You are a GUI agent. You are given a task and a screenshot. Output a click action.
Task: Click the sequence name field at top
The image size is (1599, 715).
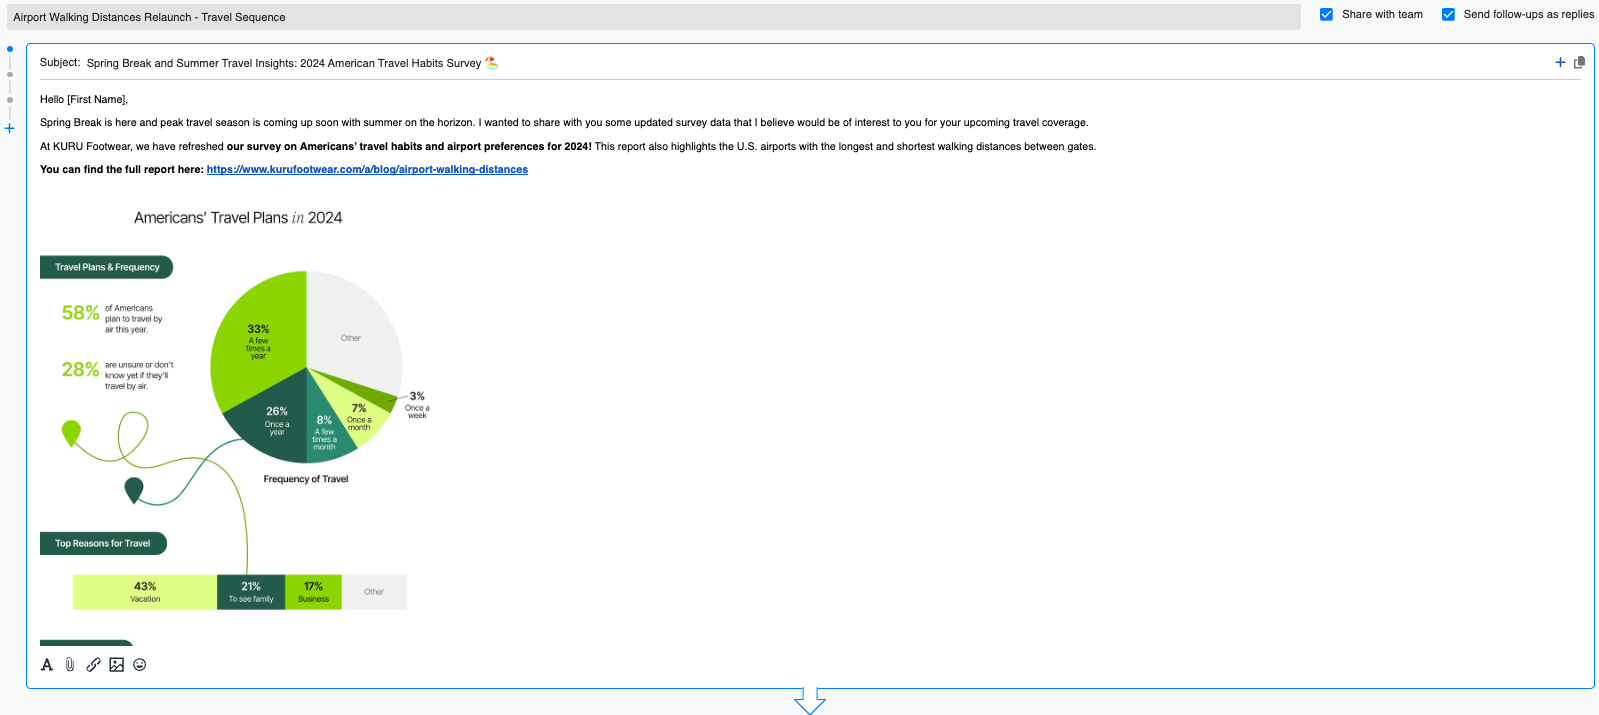(x=650, y=17)
